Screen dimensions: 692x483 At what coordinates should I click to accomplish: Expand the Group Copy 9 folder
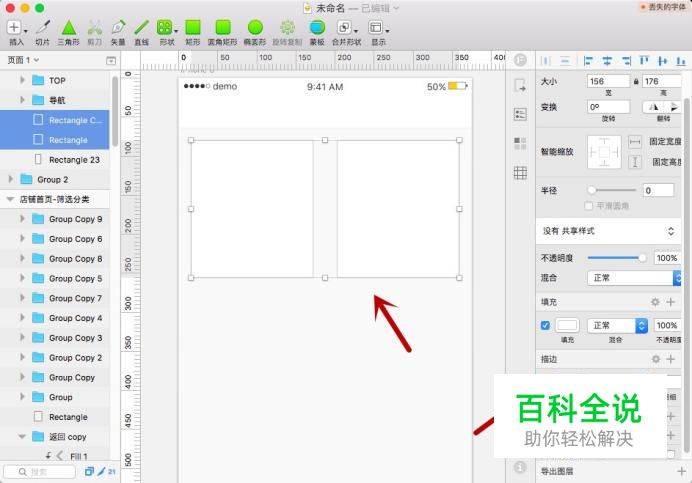tap(22, 219)
